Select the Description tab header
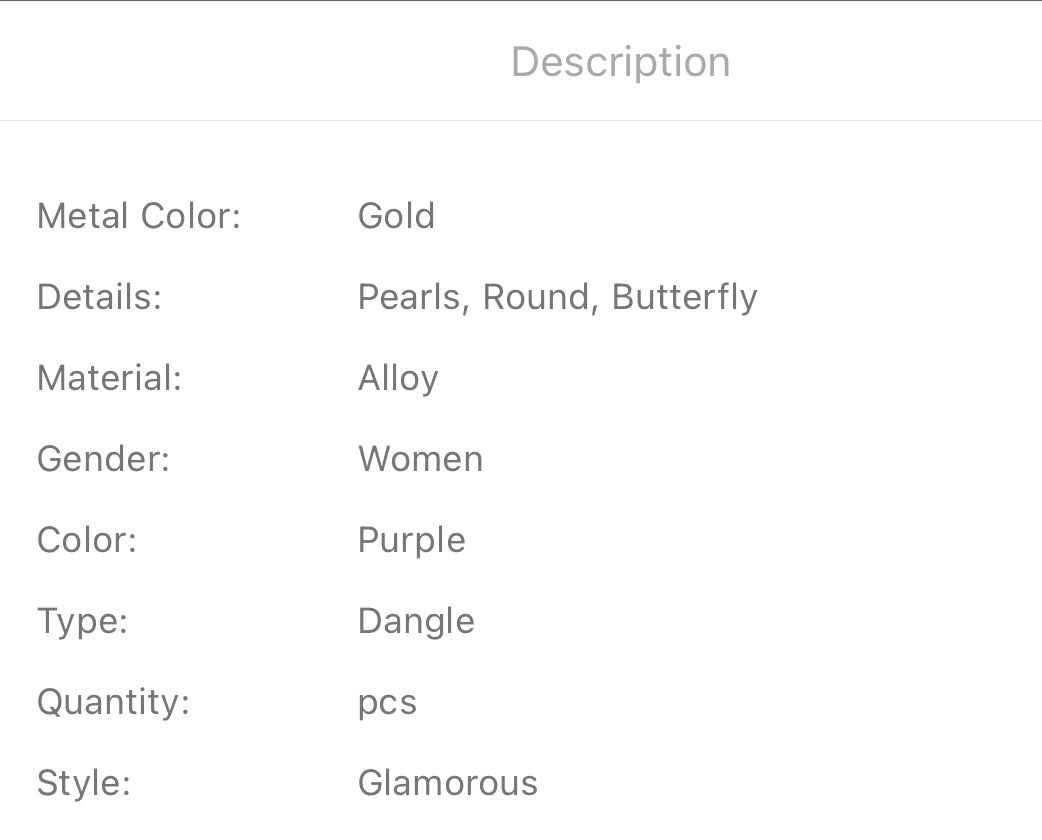The width and height of the screenshot is (1042, 840). [620, 62]
